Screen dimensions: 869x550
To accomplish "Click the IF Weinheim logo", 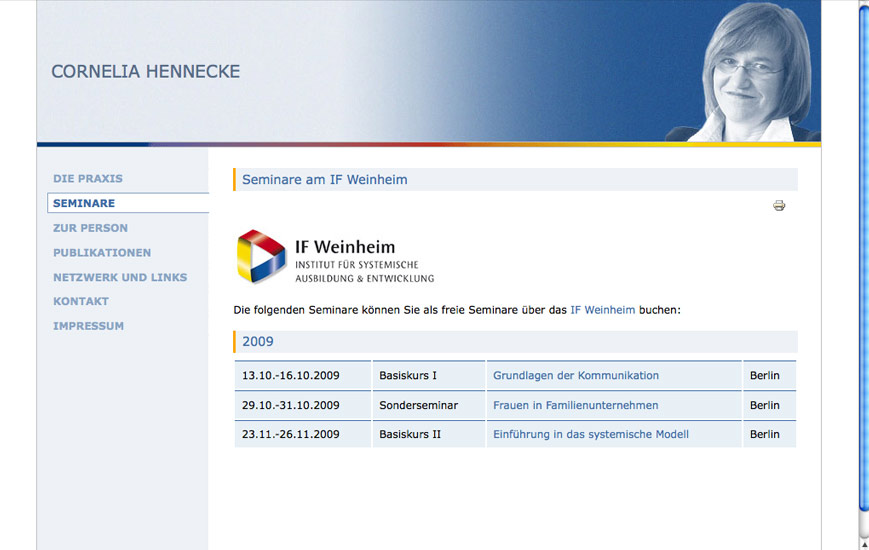I will 335,257.
